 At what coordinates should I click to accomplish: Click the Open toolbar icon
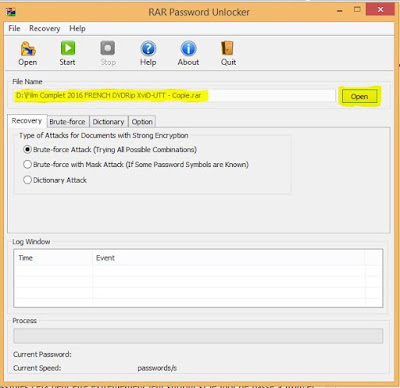[x=28, y=53]
